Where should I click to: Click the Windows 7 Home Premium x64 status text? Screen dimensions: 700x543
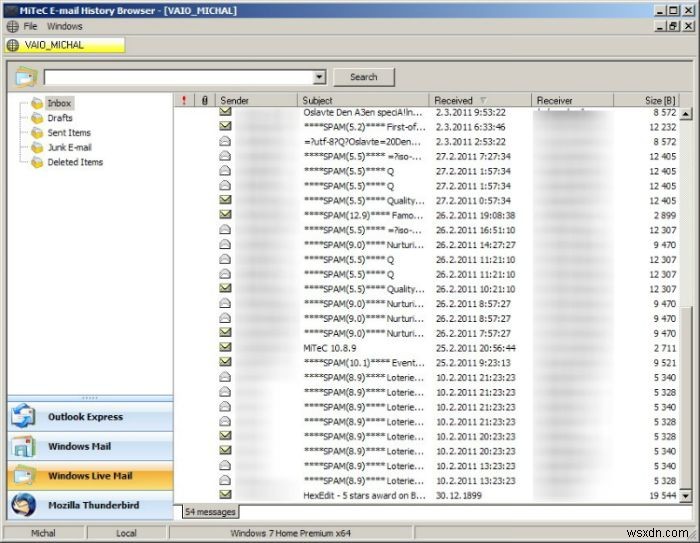point(291,533)
